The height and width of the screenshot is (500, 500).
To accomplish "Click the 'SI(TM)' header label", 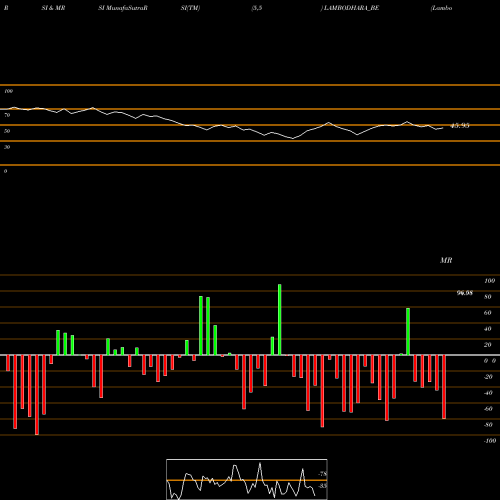I will click(x=190, y=8).
